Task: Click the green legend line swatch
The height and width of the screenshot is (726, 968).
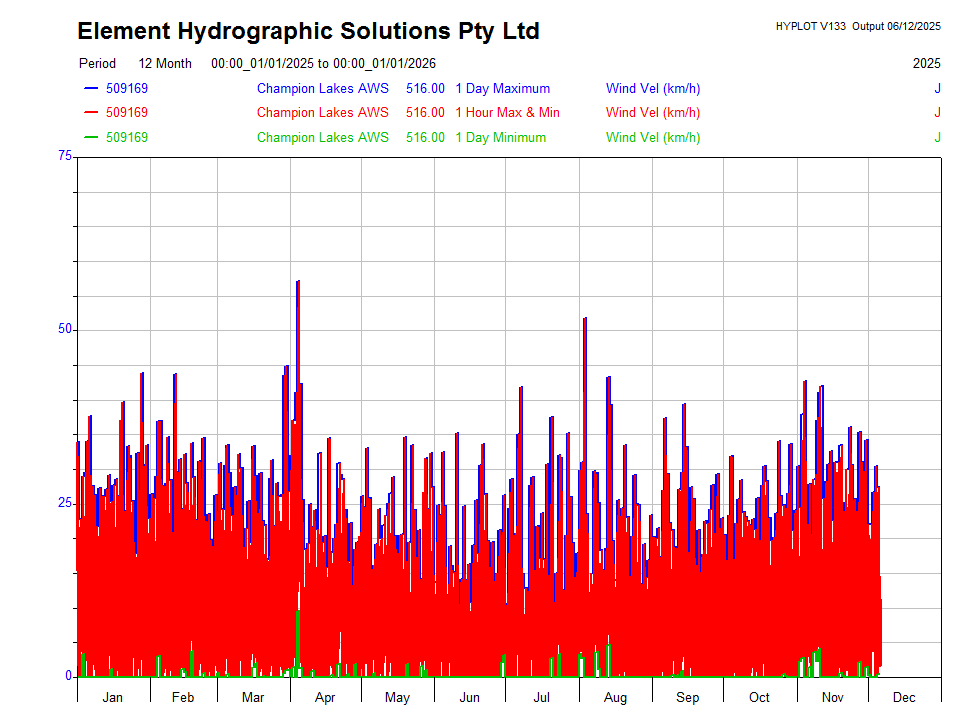Action: point(91,137)
